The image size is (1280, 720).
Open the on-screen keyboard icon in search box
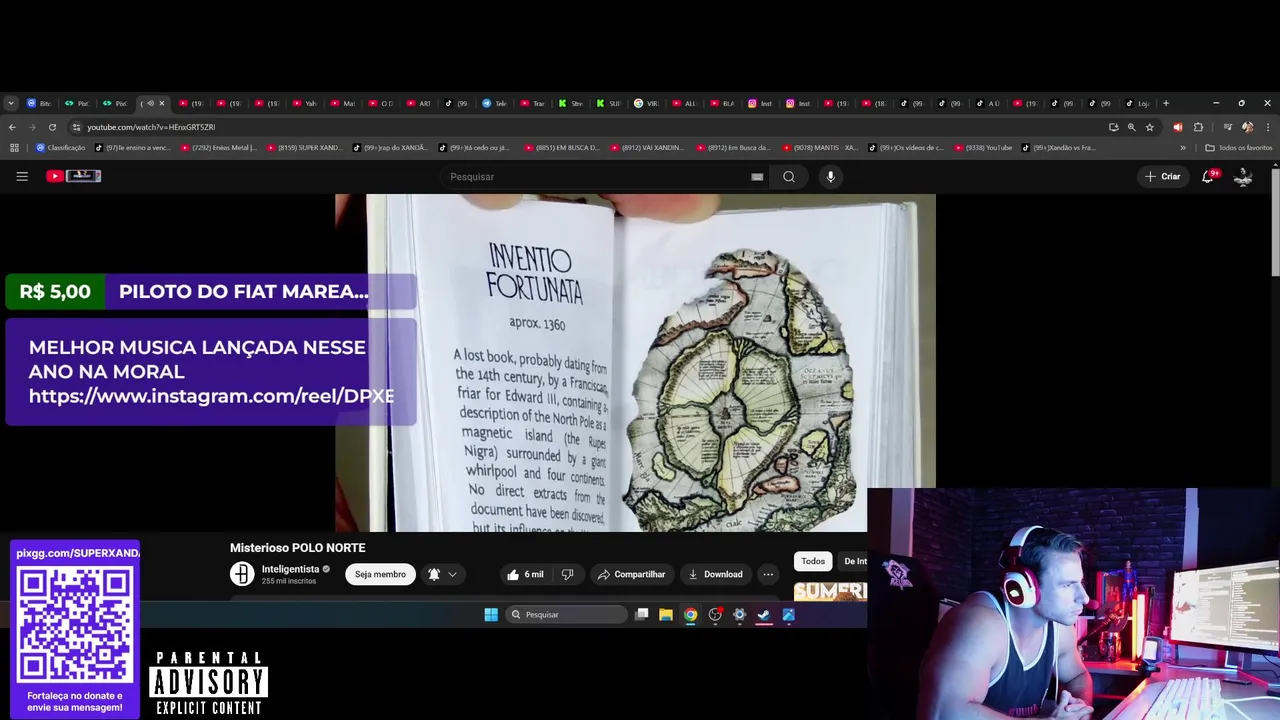click(757, 177)
